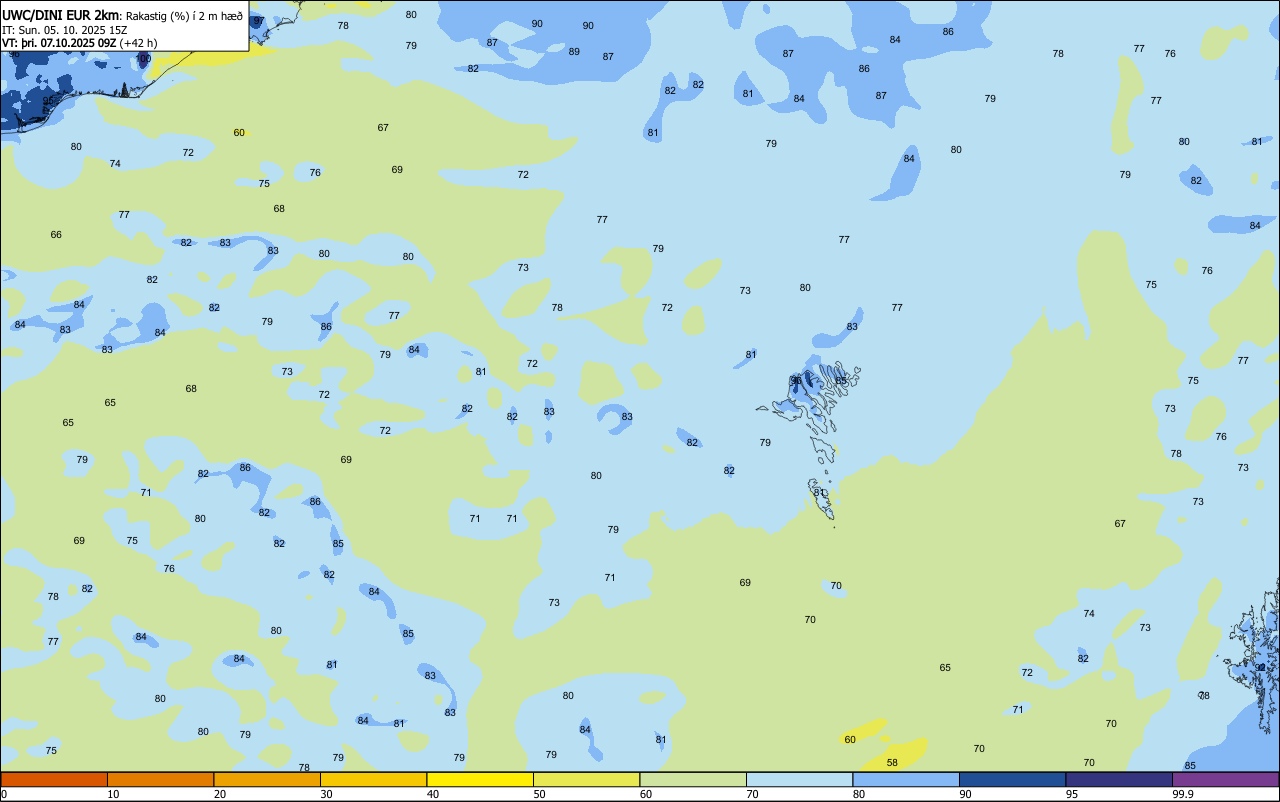
Task: Click the legend tick label '95'
Action: tap(1072, 794)
